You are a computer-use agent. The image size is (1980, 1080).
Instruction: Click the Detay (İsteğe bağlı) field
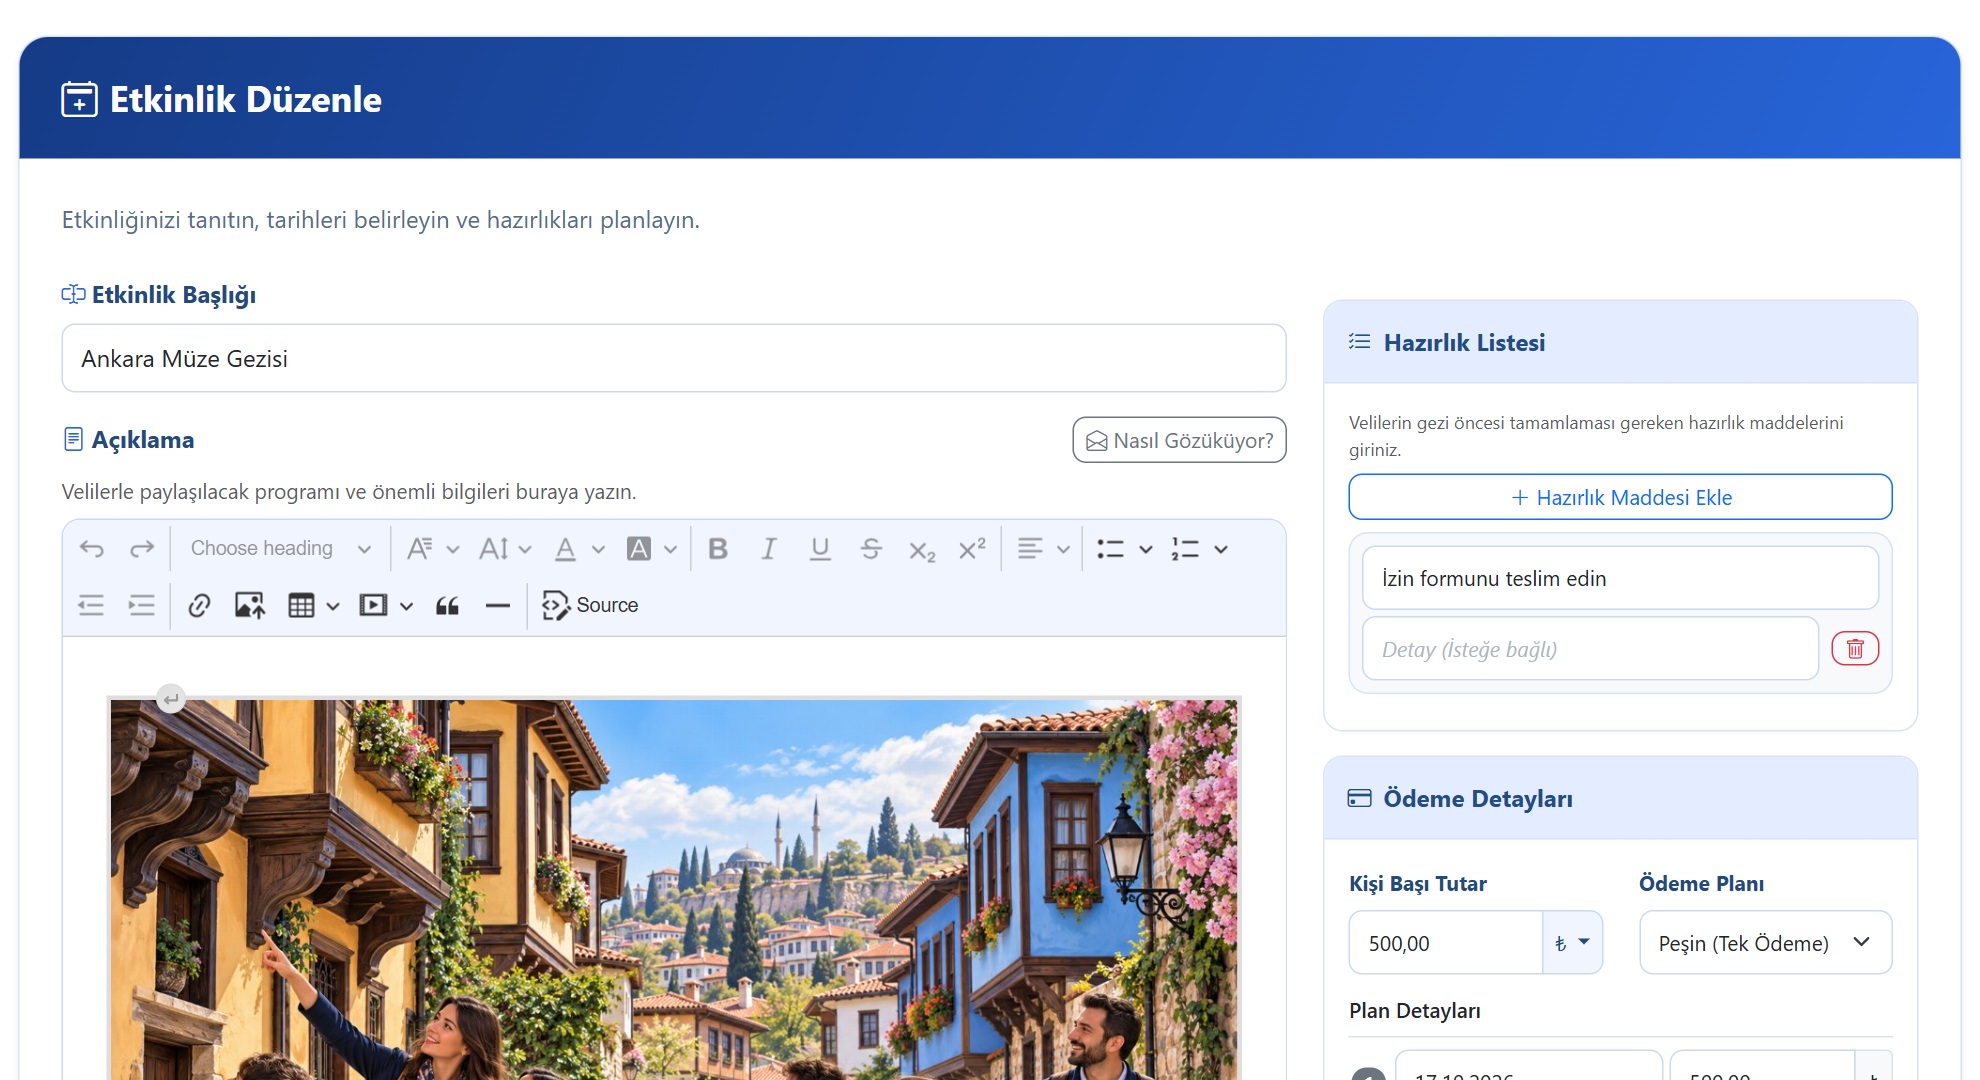point(1590,649)
